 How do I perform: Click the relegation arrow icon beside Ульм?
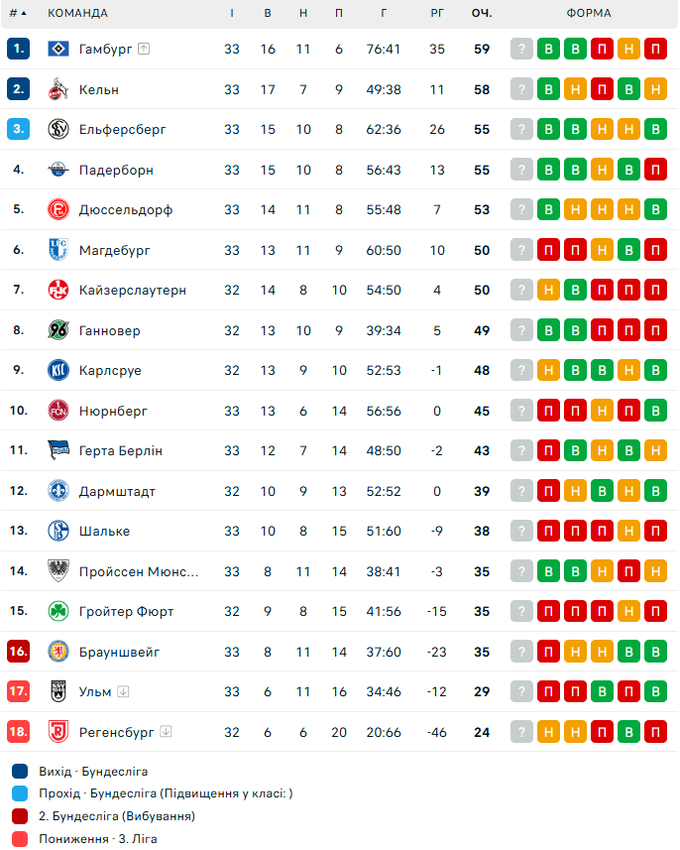tap(123, 691)
